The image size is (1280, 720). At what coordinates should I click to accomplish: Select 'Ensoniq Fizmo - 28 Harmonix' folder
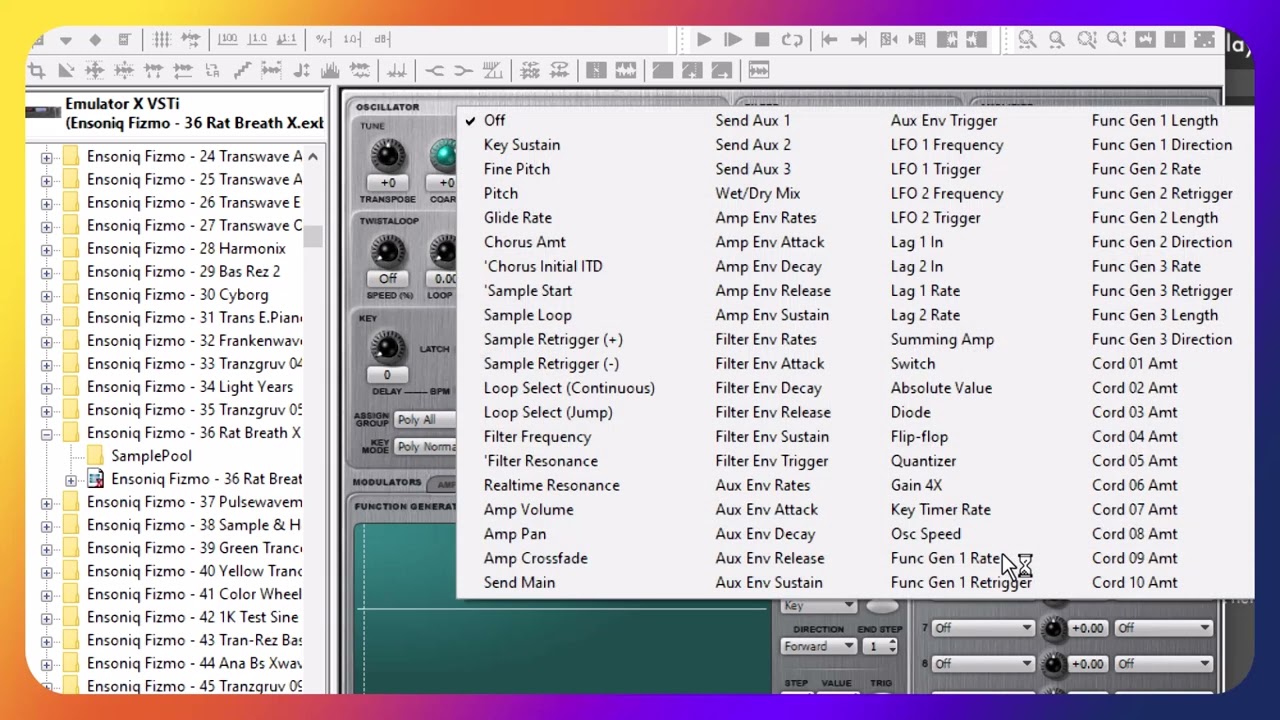coord(186,249)
